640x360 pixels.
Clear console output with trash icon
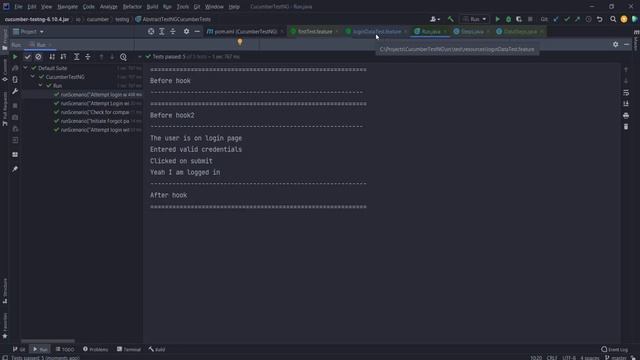(626, 127)
